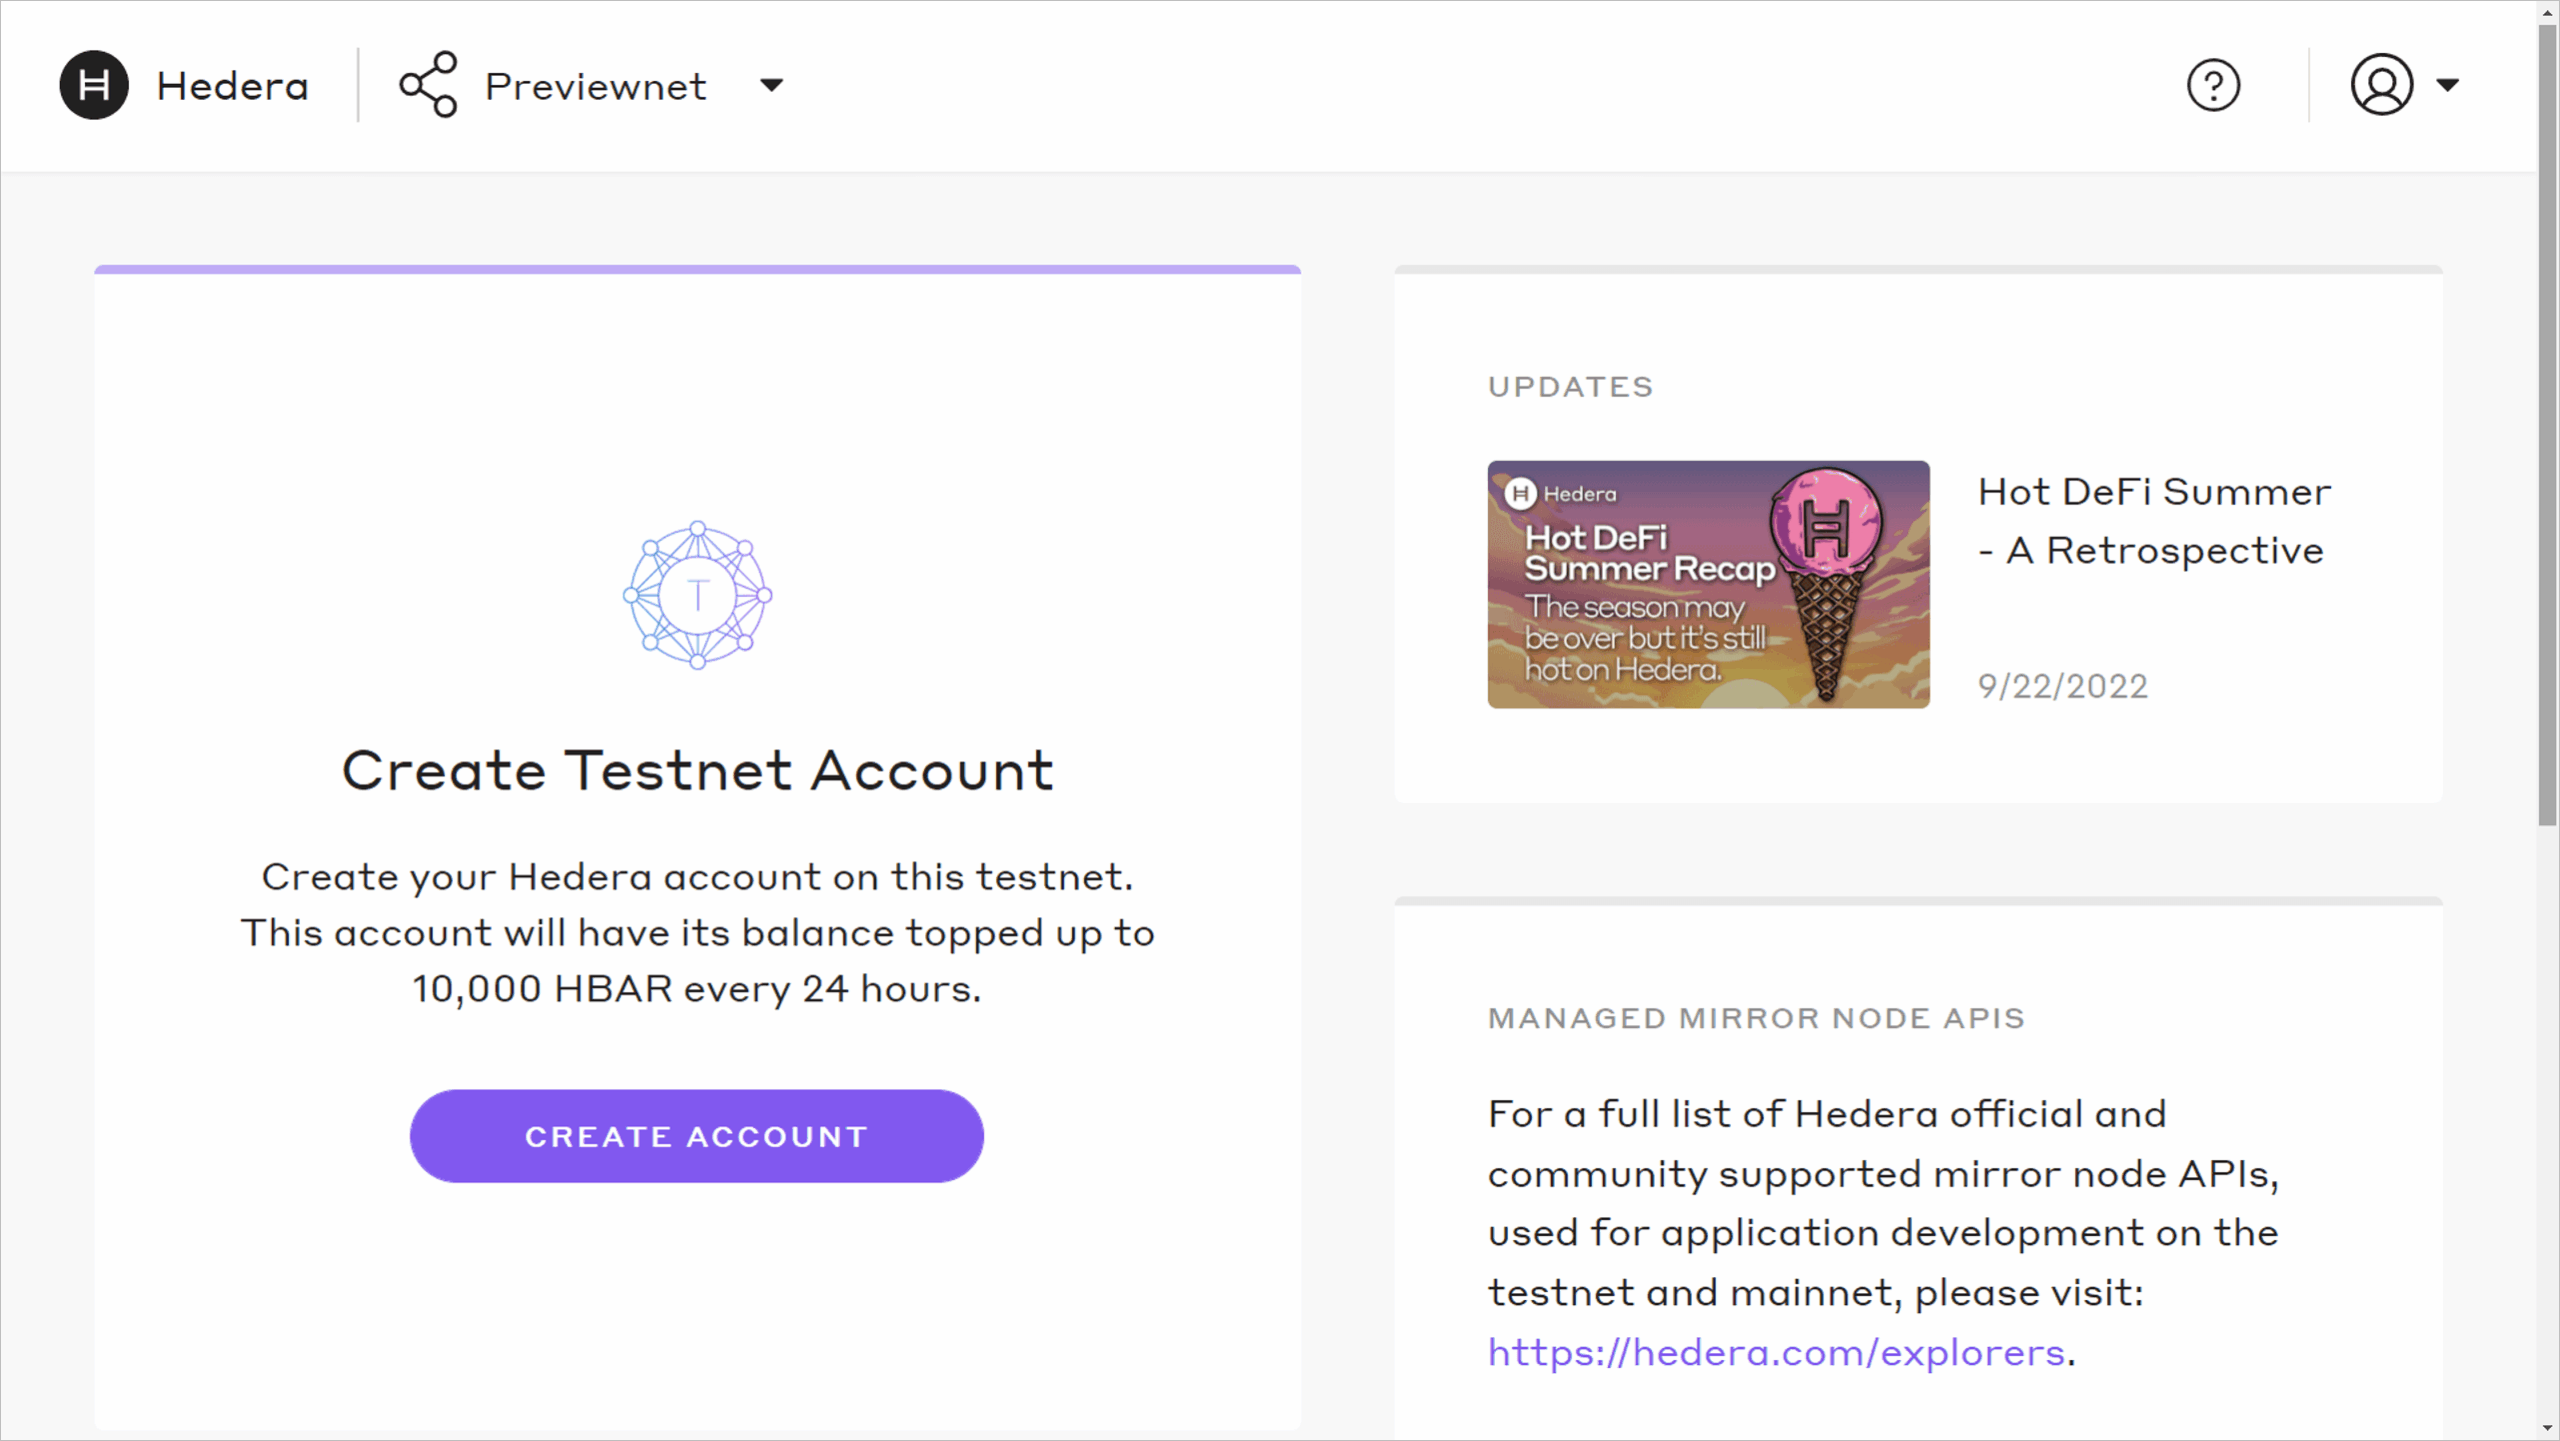Click the user profile avatar icon

tap(2381, 85)
